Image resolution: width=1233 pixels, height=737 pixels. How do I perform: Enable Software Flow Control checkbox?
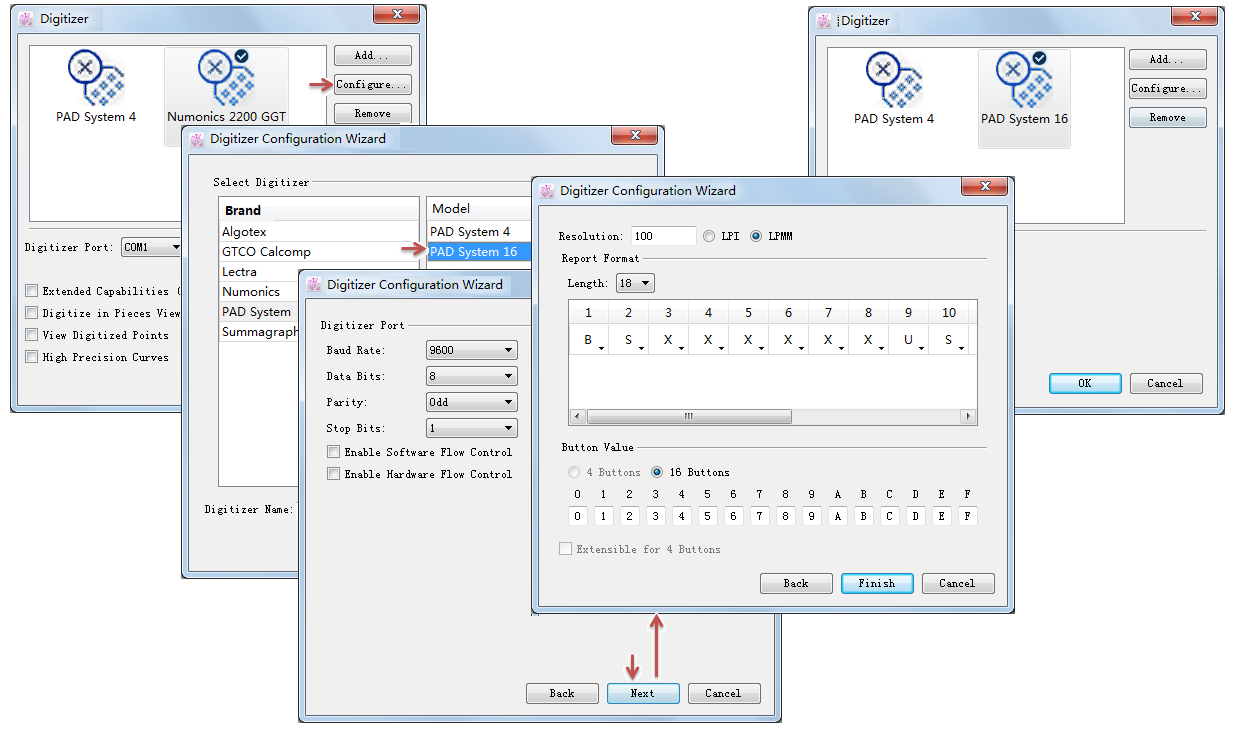(x=334, y=452)
